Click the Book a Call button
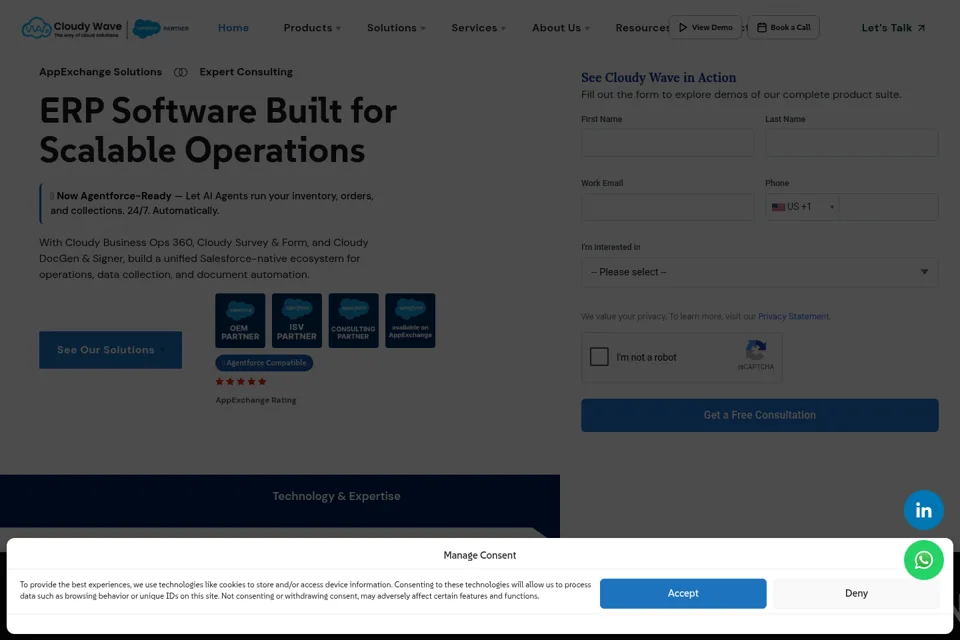 [783, 28]
